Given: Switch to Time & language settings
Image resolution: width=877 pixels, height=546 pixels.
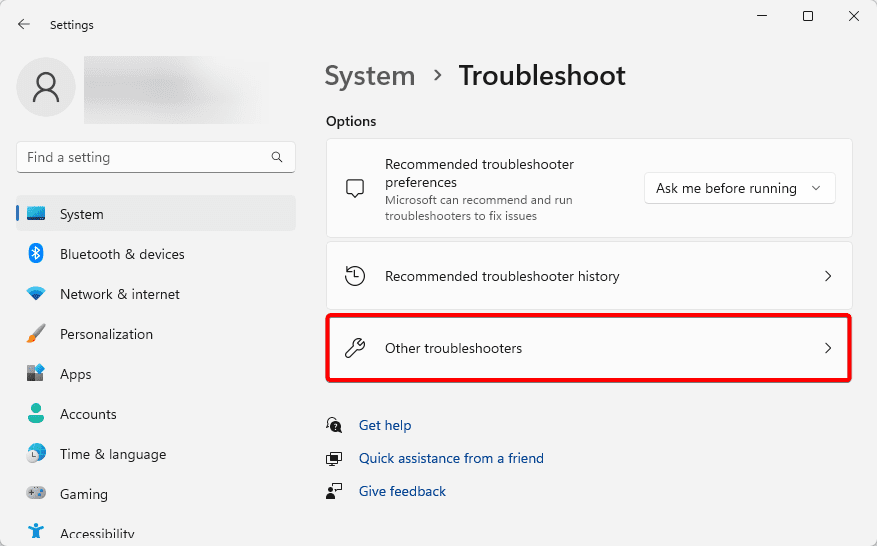Looking at the screenshot, I should tap(112, 454).
